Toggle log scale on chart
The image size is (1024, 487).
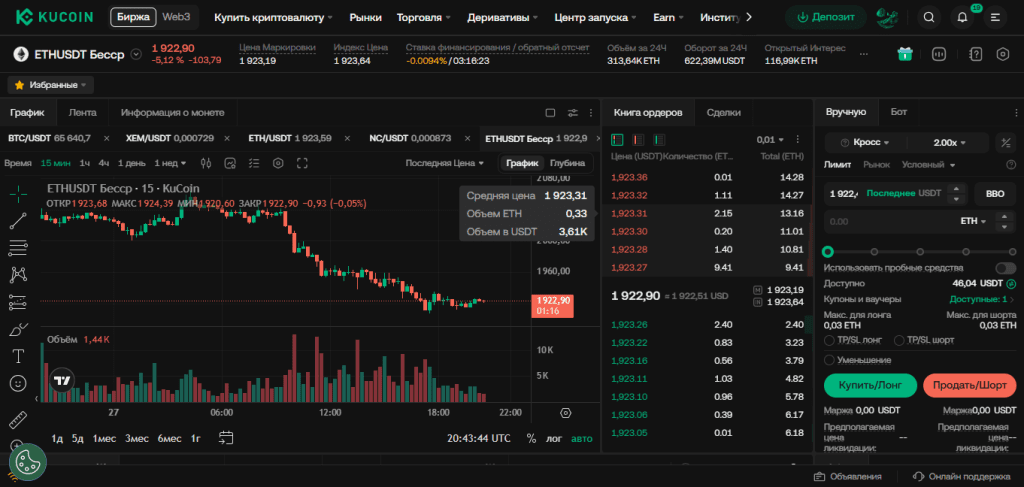point(554,439)
